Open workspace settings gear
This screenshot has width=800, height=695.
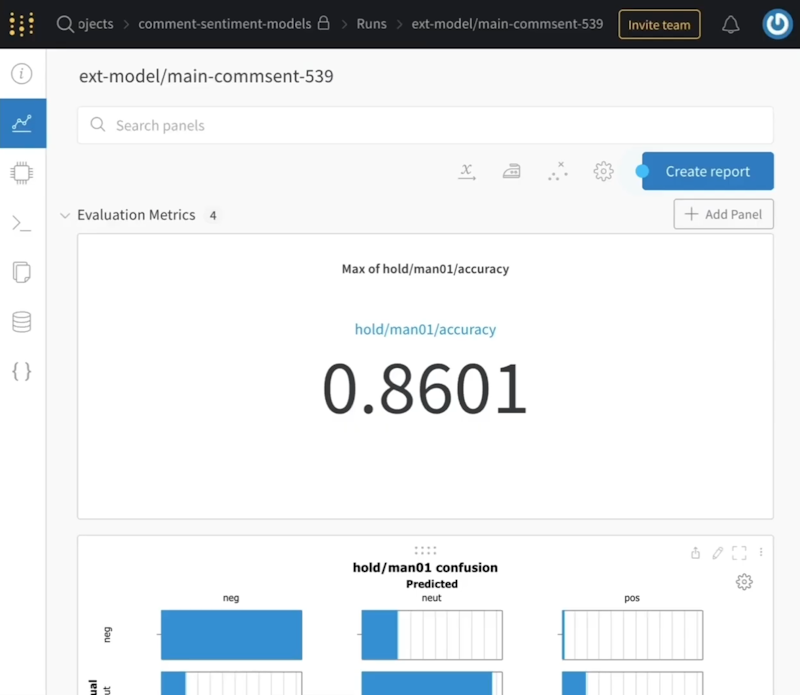pos(603,171)
